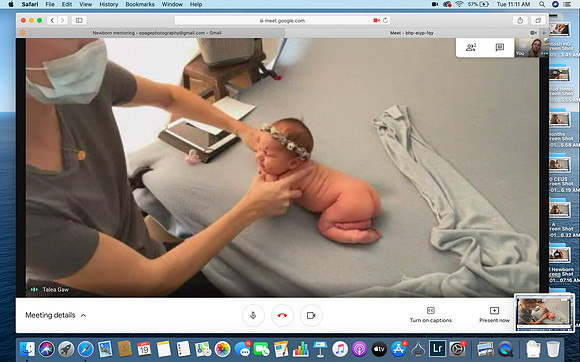Open the Apple menu
The image size is (580, 362).
tap(11, 4)
